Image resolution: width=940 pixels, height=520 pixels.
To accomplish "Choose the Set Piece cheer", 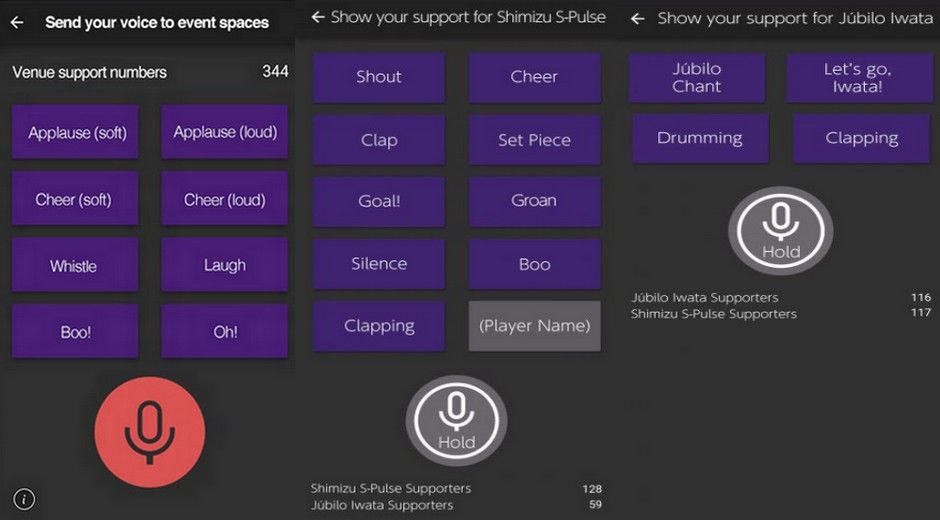I will (534, 140).
